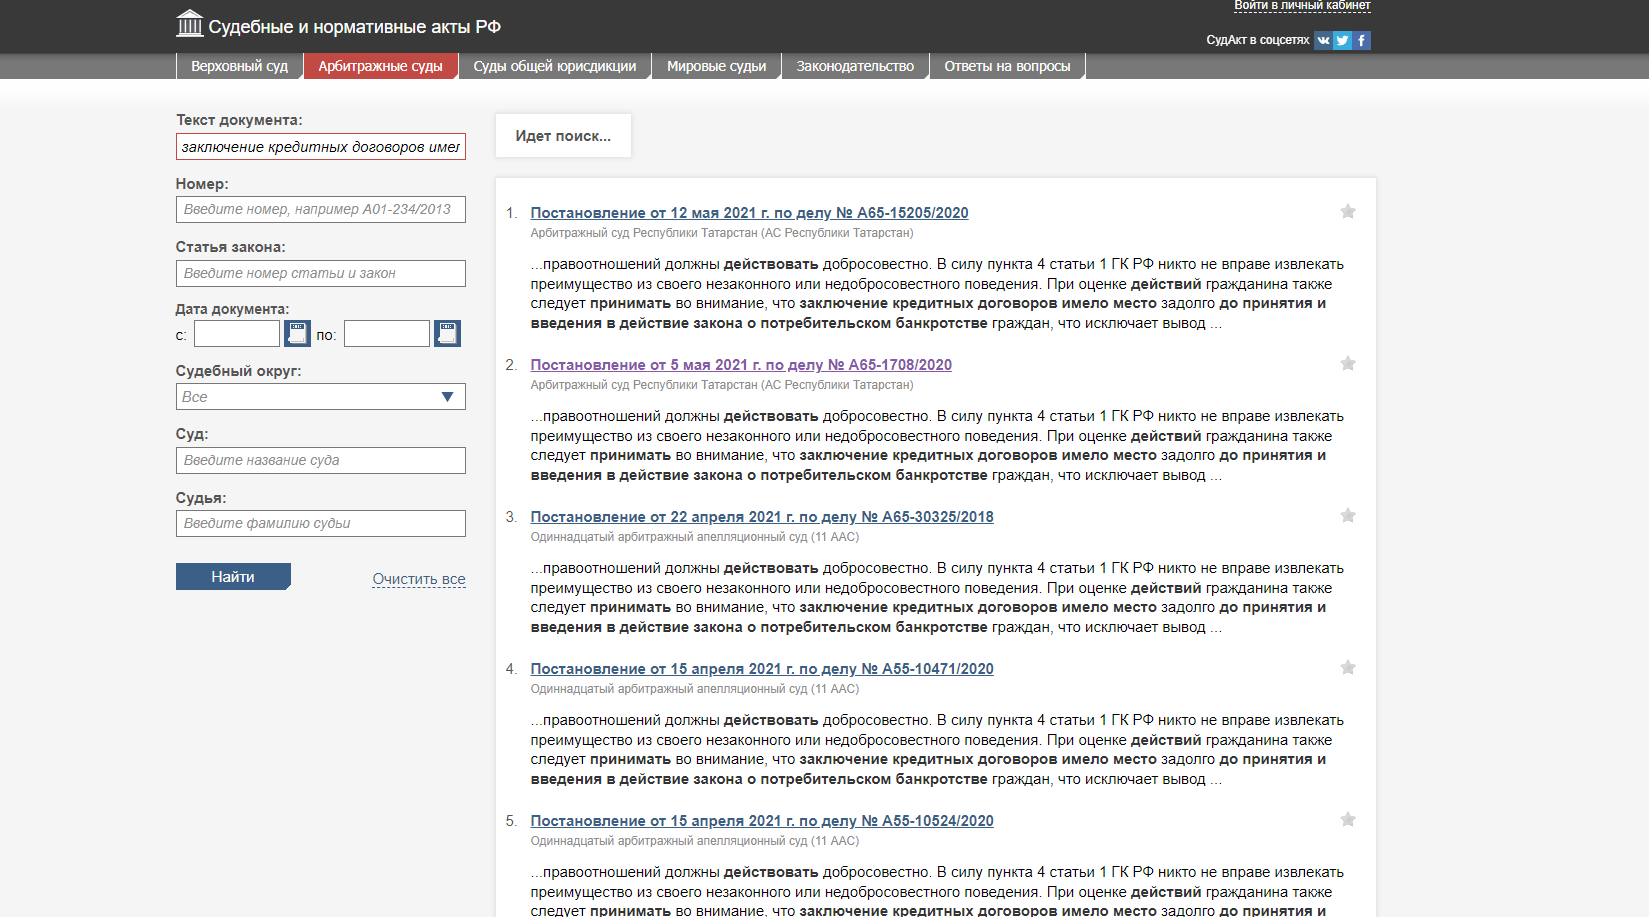Toggle favorite star for case A65-30325/2018
This screenshot has width=1649, height=917.
coord(1347,516)
